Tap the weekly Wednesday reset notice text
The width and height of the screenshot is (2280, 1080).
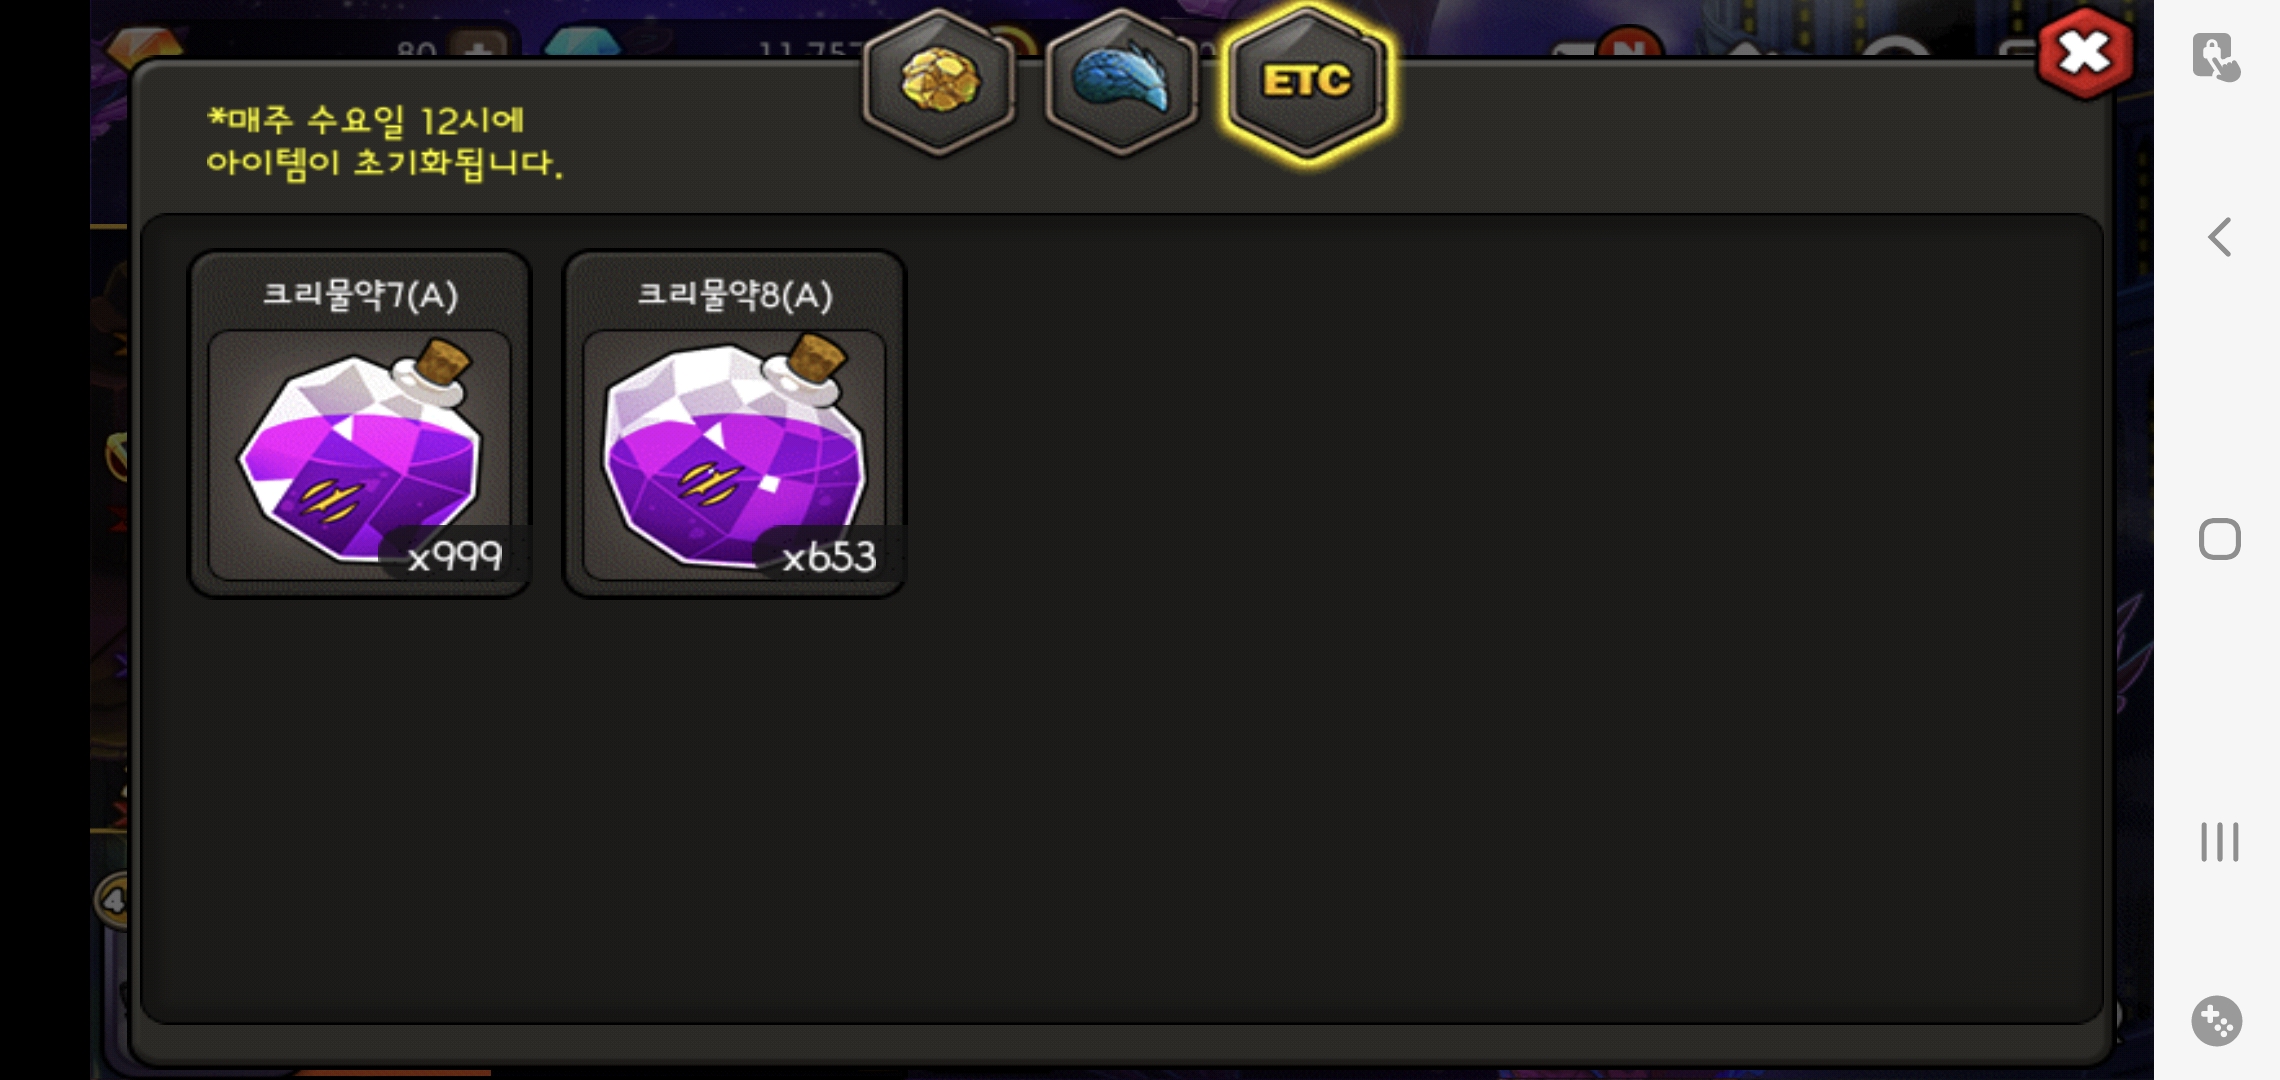384,141
